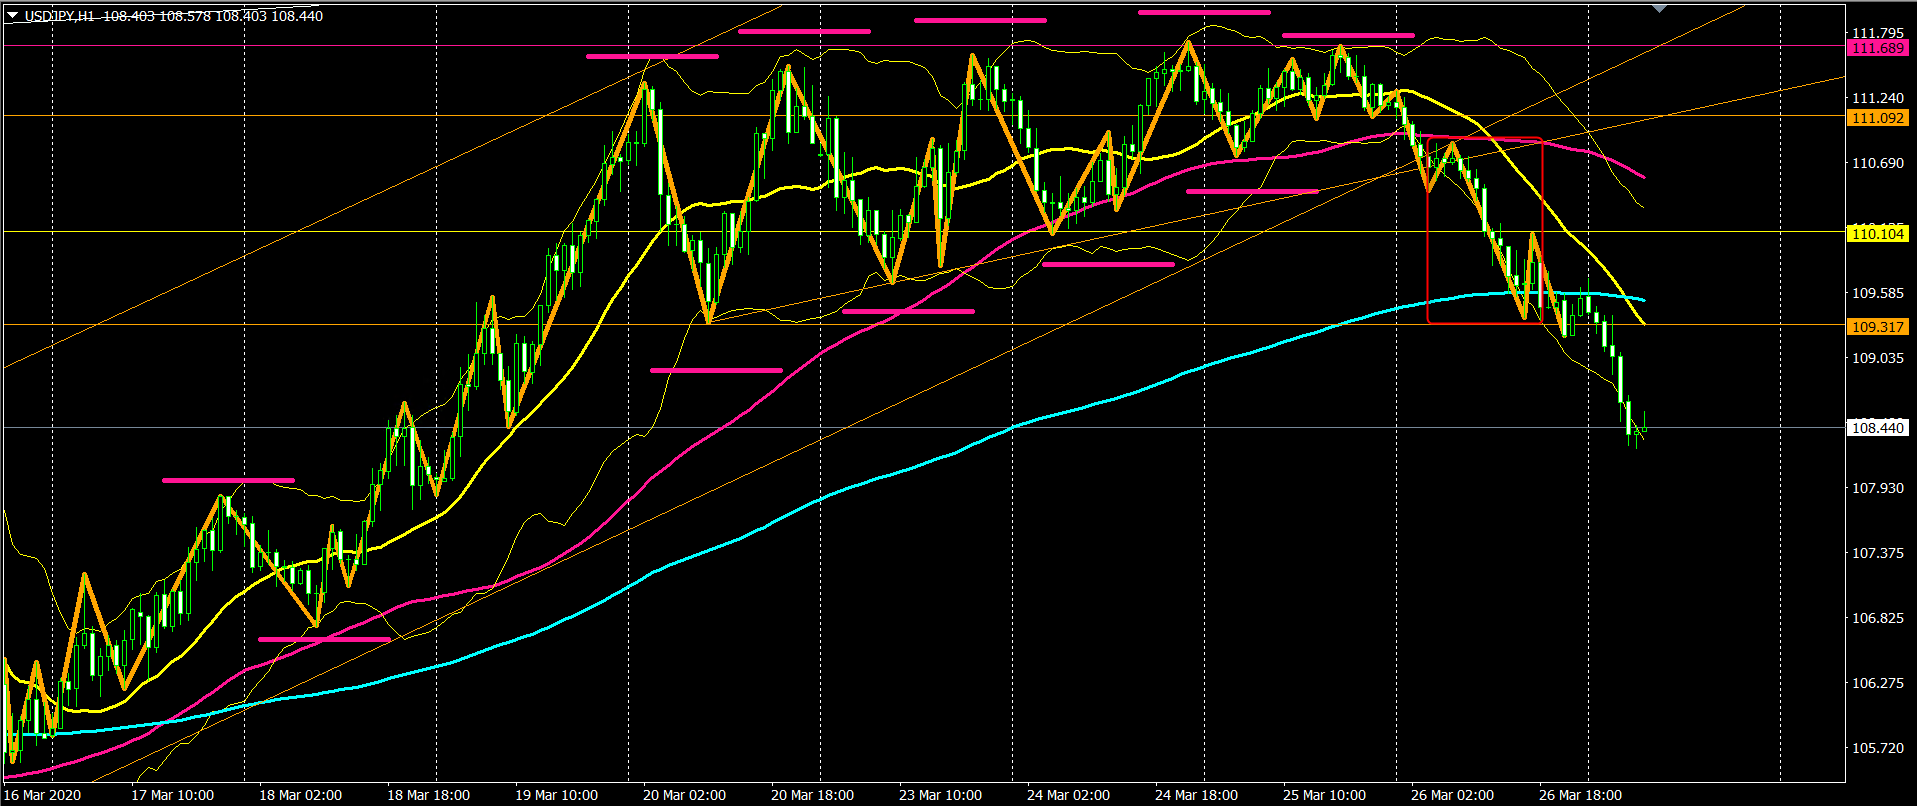Click the orange 111.092 price label

tap(1878, 118)
